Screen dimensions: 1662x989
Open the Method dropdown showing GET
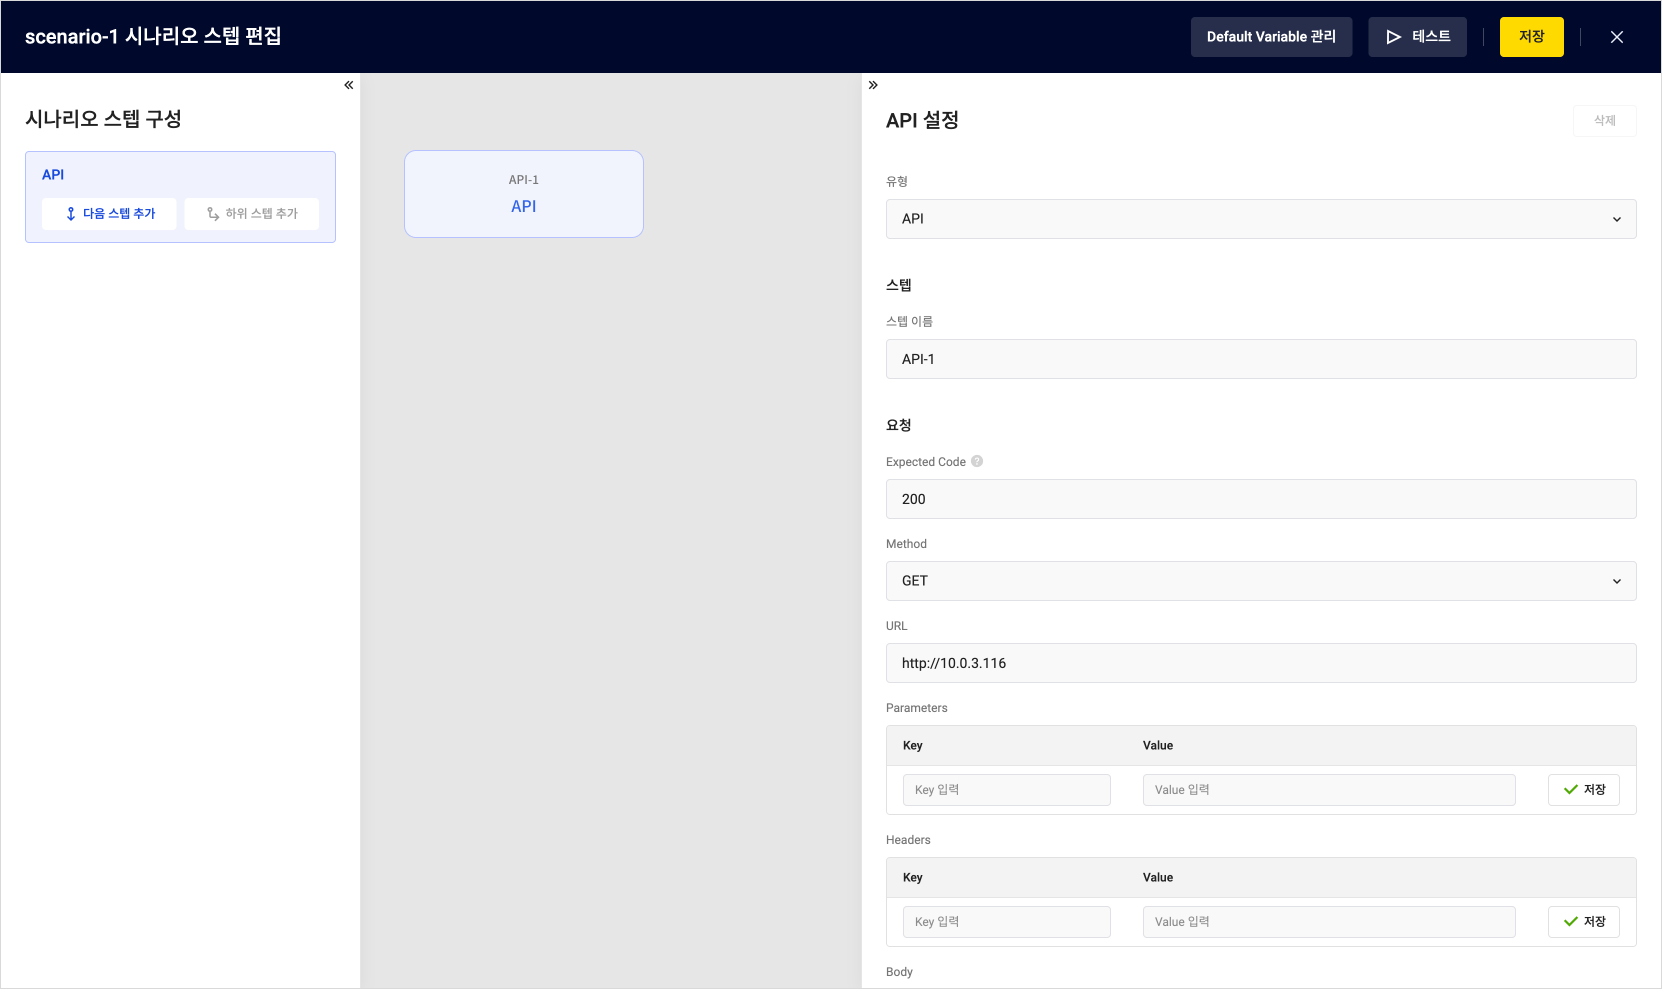pos(1261,581)
